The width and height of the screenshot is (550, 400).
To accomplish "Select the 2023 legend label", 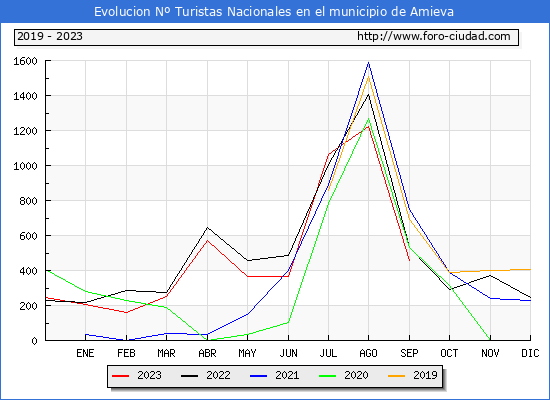I will tap(149, 375).
